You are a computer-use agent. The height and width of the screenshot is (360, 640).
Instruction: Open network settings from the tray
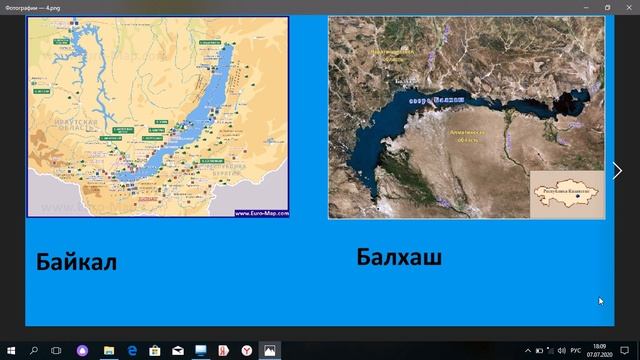coord(551,351)
